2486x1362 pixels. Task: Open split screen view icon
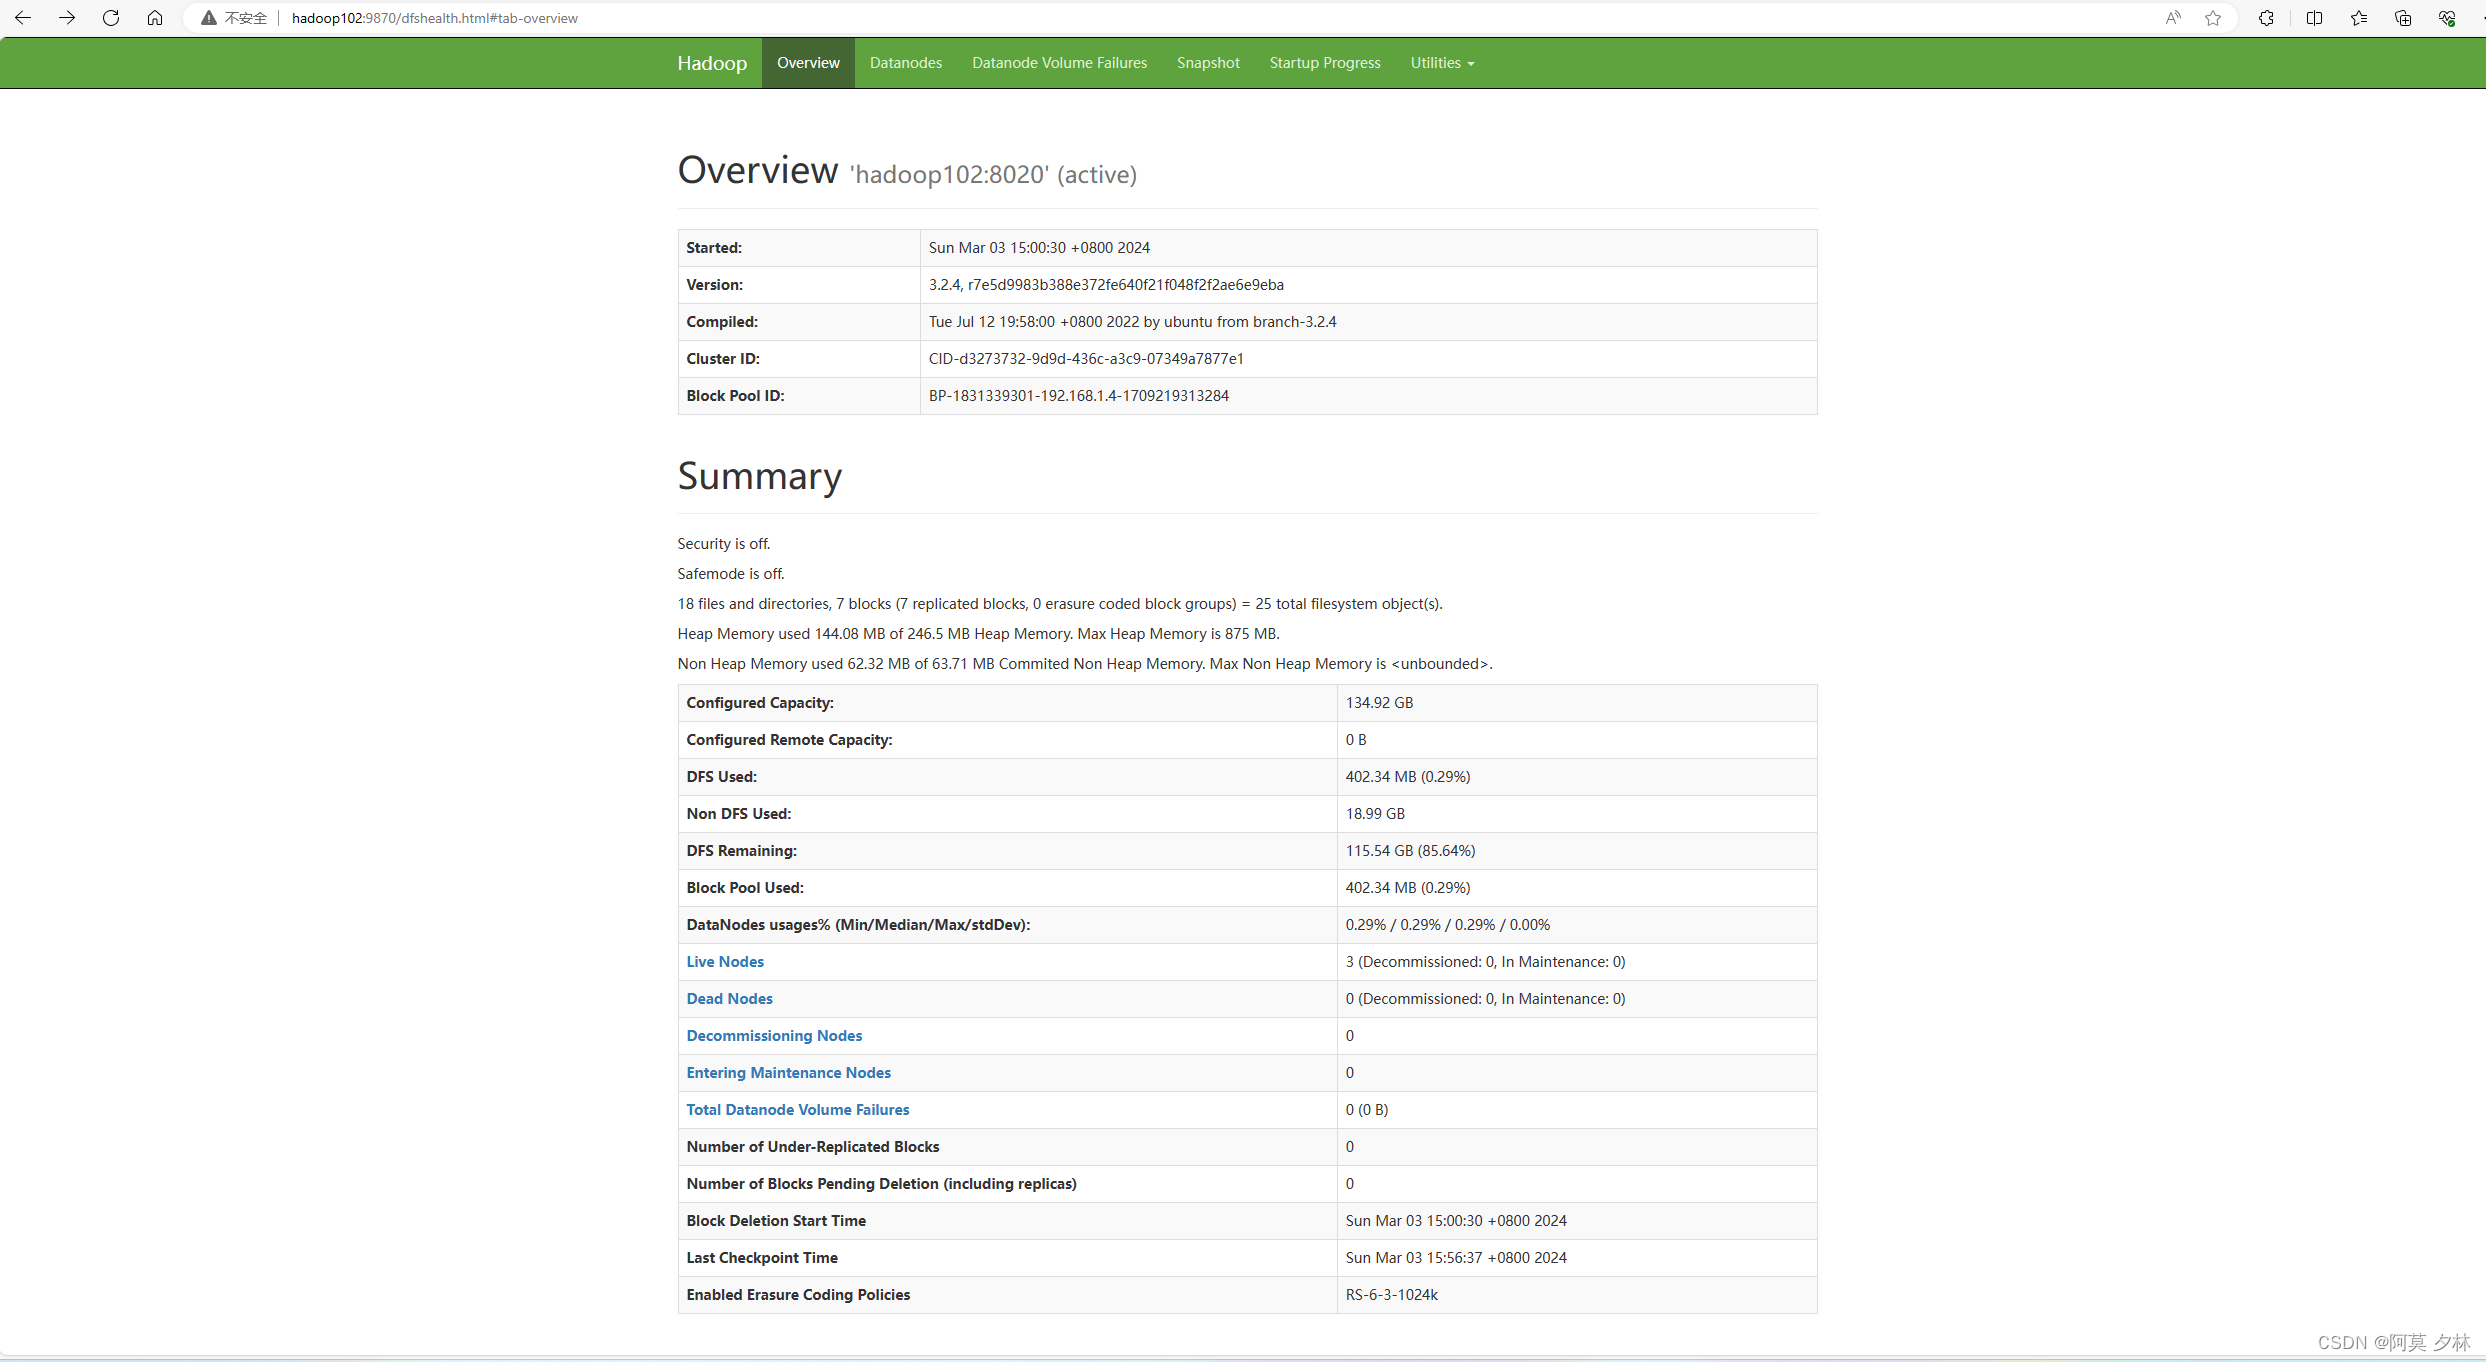click(x=2314, y=18)
